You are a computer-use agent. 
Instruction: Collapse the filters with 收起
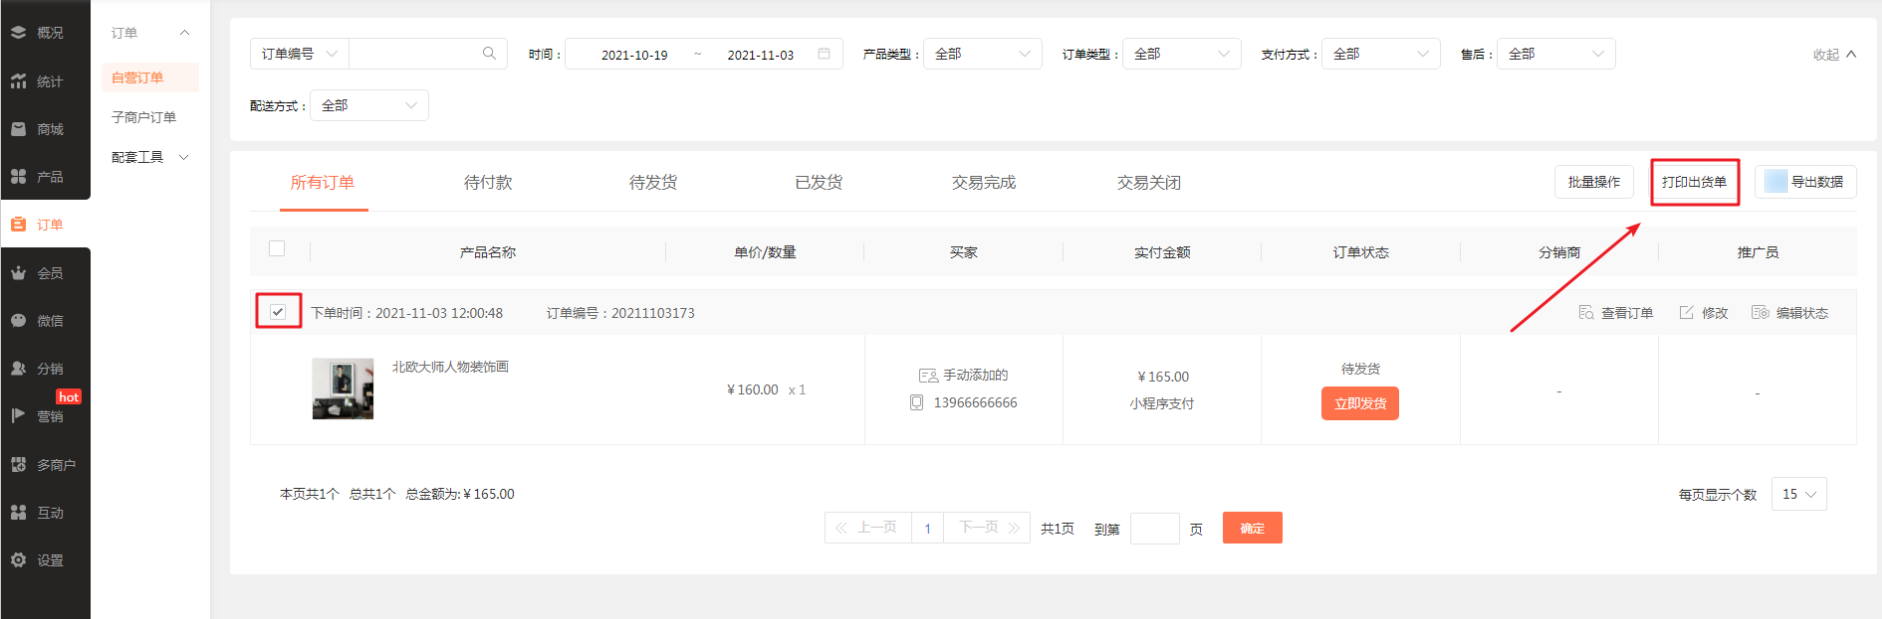pyautogui.click(x=1834, y=55)
